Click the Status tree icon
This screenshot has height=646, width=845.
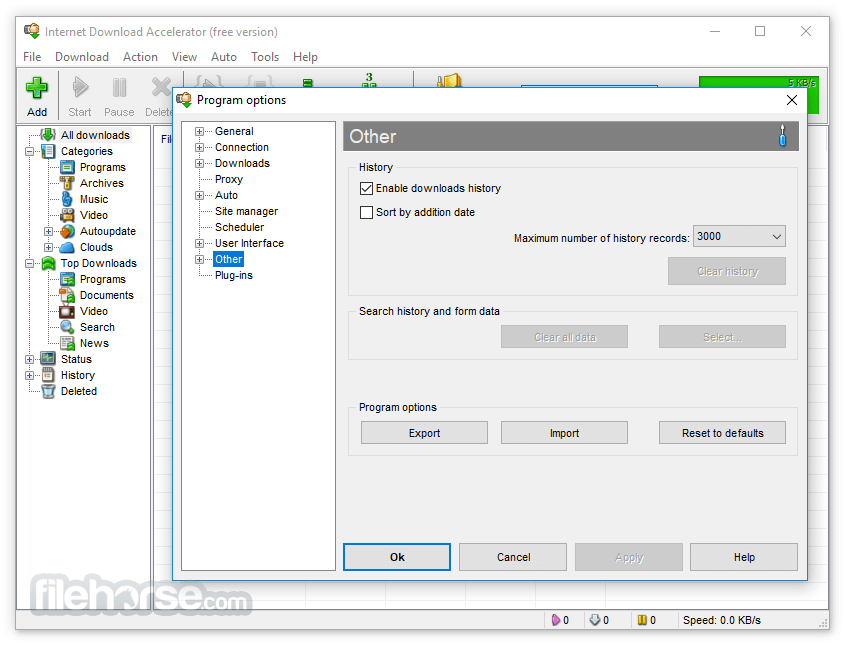coord(48,359)
